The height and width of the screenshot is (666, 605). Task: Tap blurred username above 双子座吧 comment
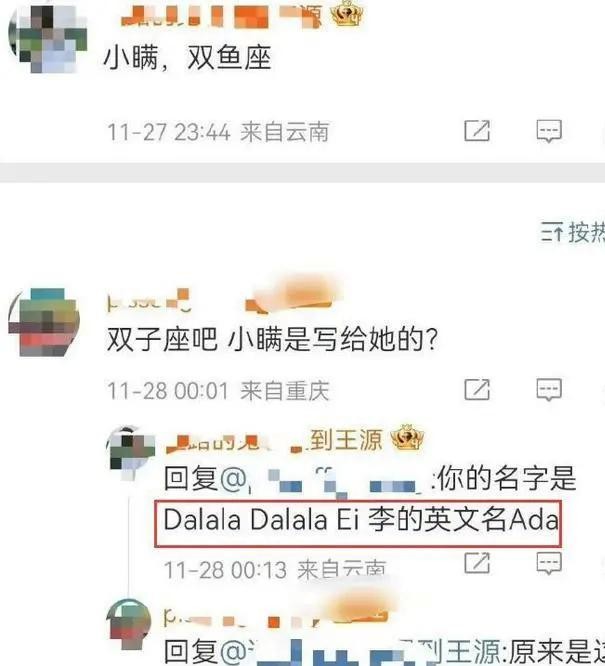219,298
